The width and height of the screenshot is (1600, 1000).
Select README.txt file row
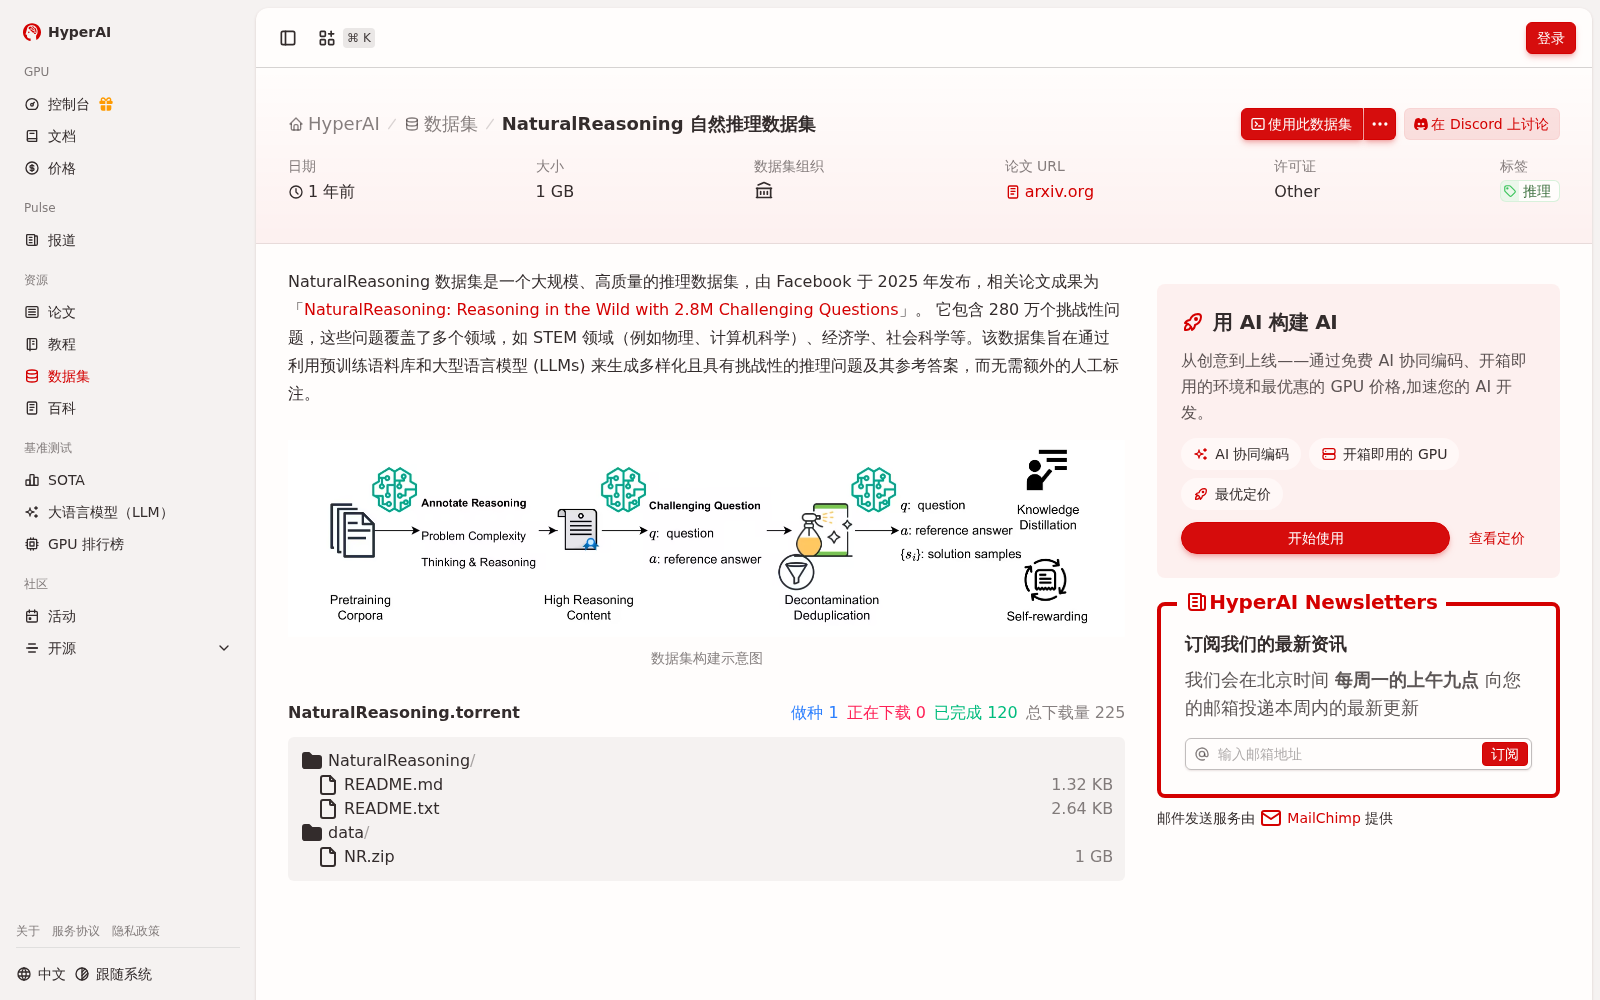tap(706, 808)
